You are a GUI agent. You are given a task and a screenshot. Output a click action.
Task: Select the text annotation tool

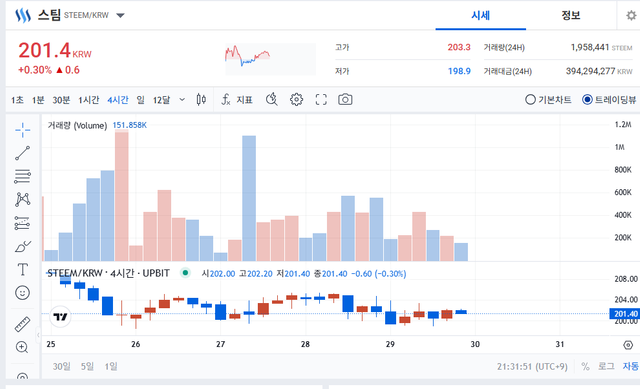point(22,269)
